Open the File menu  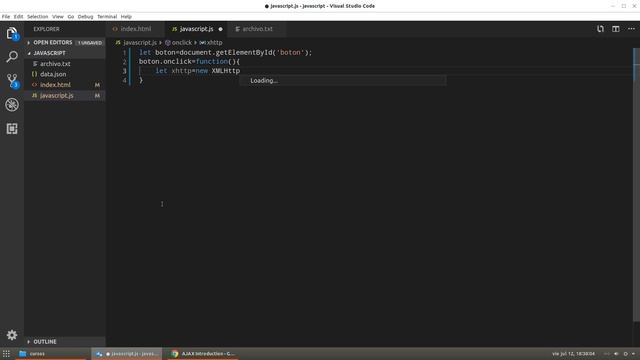6,17
